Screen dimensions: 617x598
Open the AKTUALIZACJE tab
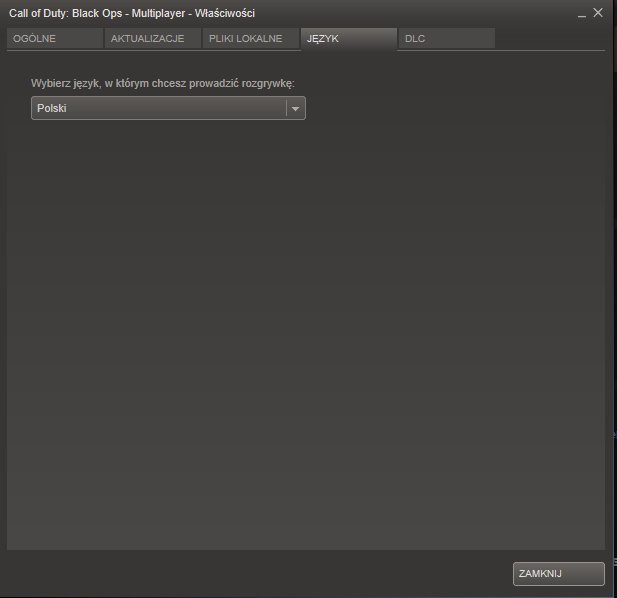(x=153, y=39)
